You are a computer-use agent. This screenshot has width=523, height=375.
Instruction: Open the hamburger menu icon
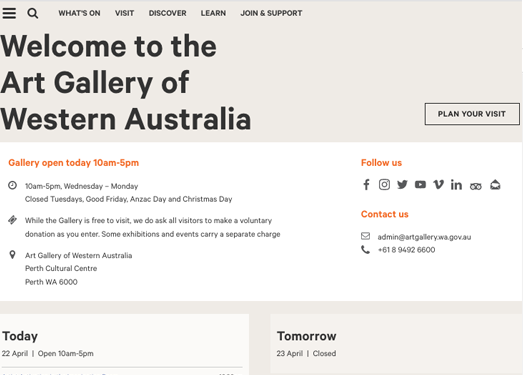[9, 13]
